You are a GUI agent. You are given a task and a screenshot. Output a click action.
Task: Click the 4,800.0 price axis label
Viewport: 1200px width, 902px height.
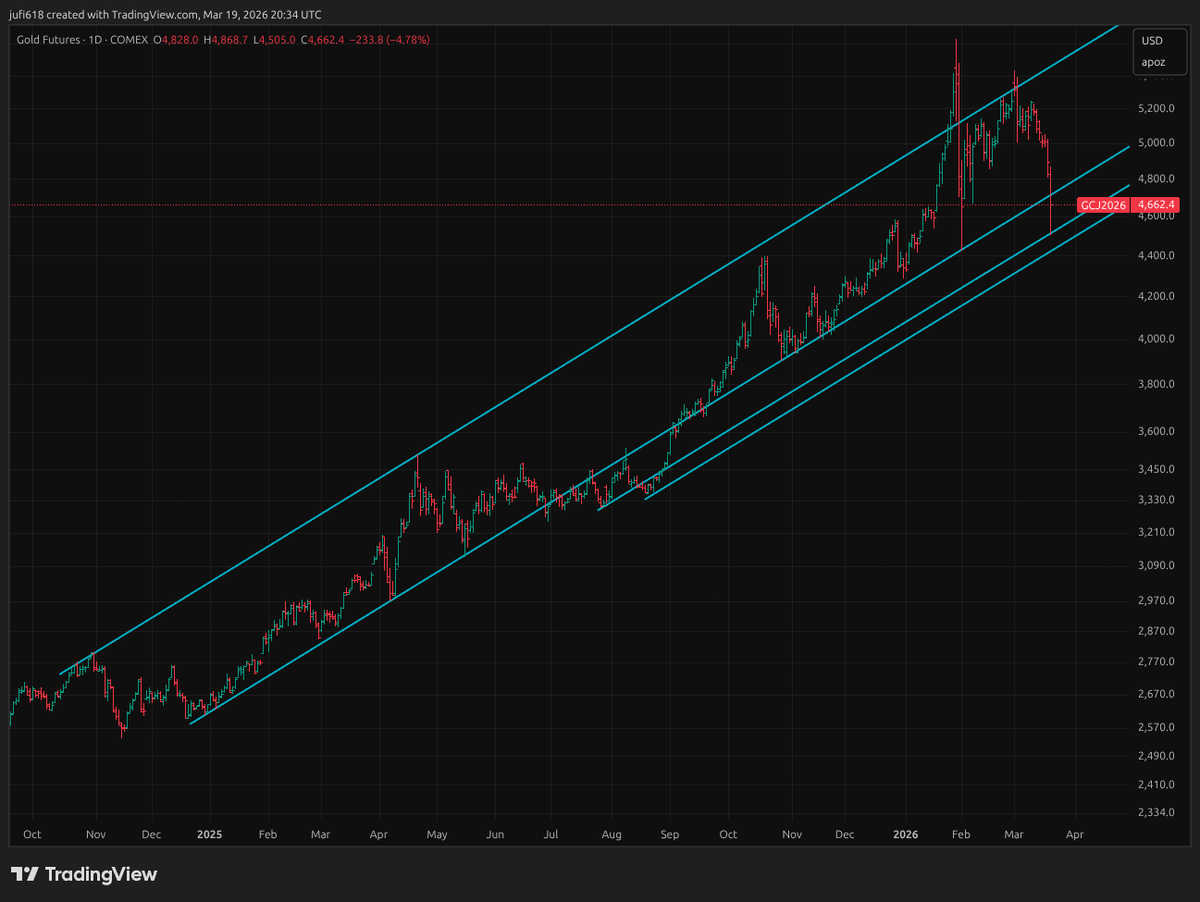(x=1158, y=179)
